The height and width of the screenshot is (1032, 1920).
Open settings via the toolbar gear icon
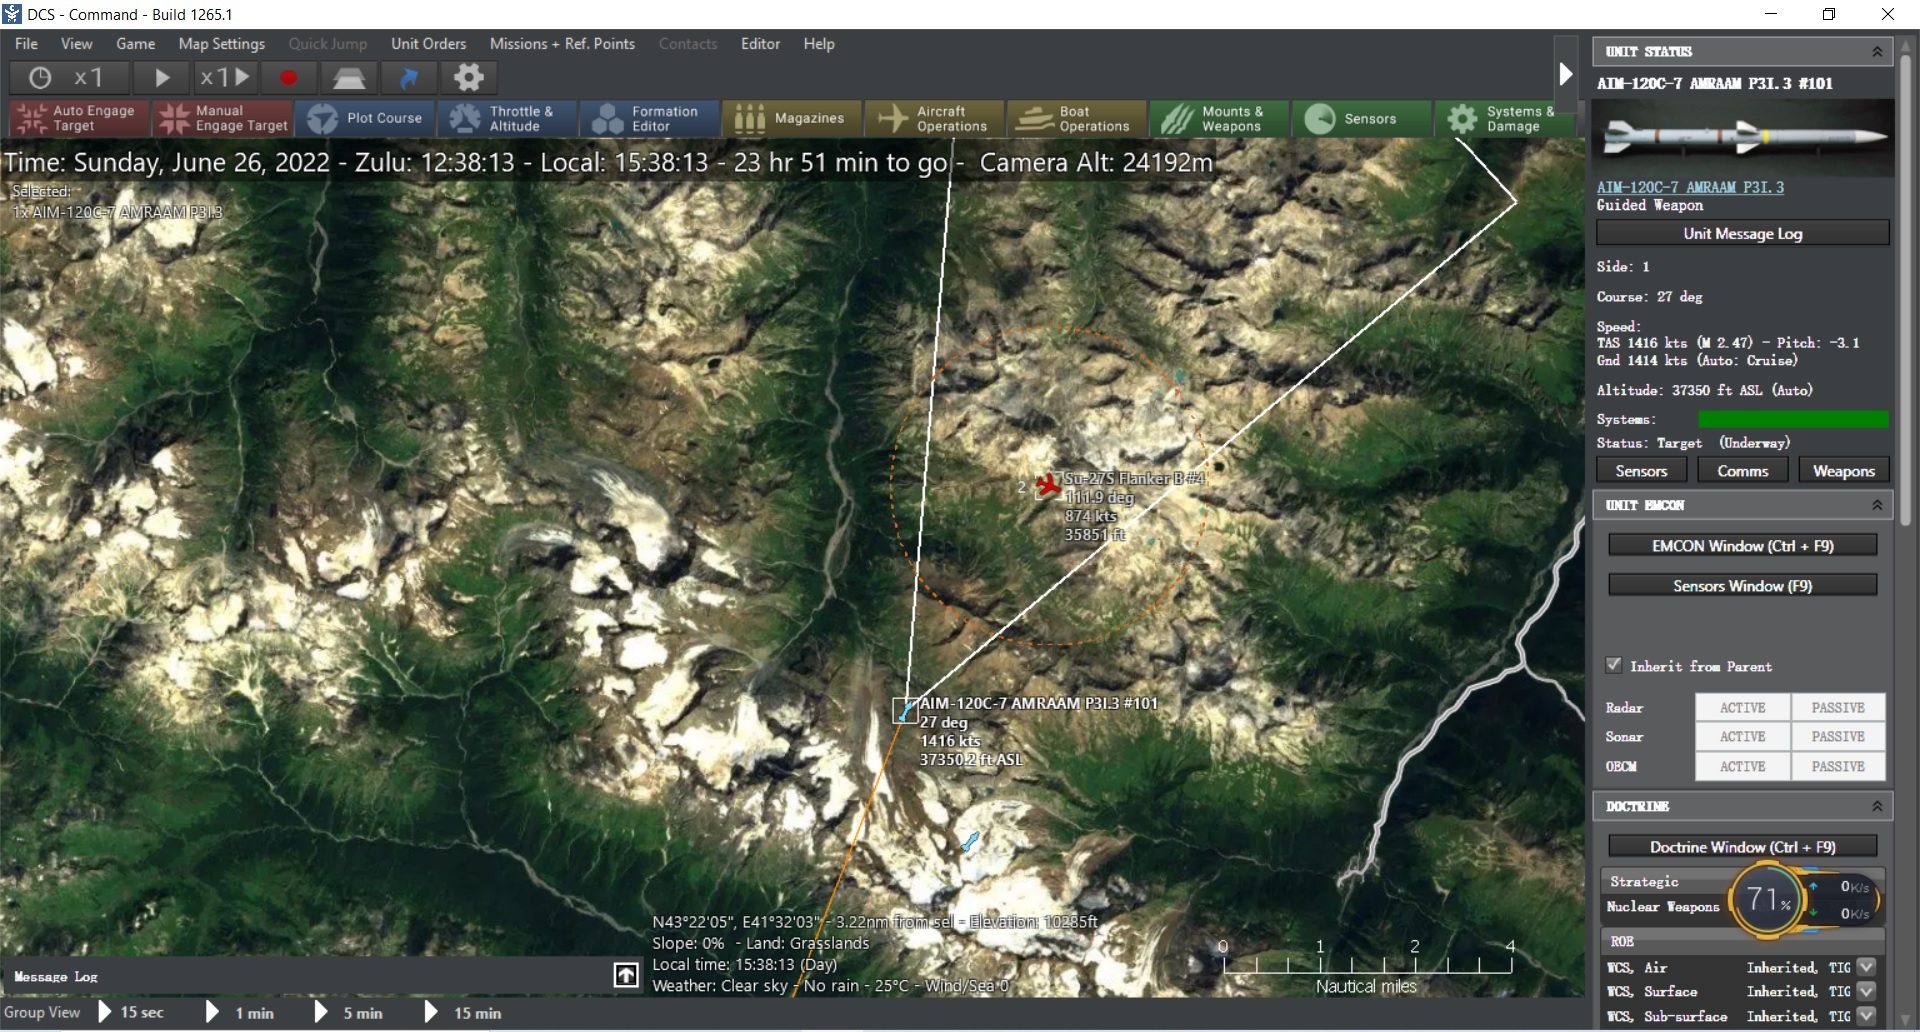click(x=469, y=77)
